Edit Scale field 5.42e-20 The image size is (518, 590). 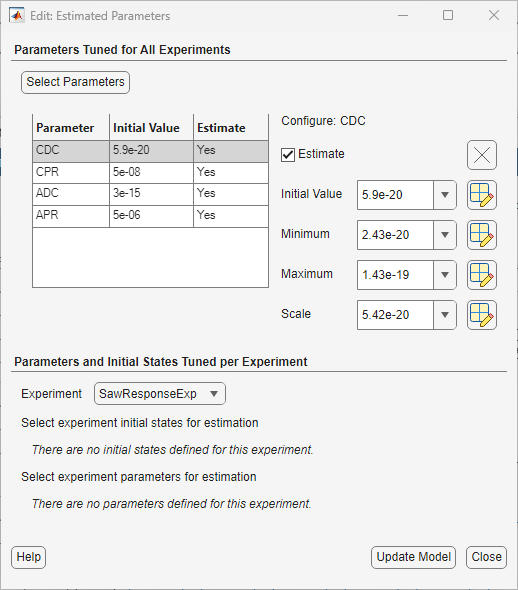(x=395, y=315)
